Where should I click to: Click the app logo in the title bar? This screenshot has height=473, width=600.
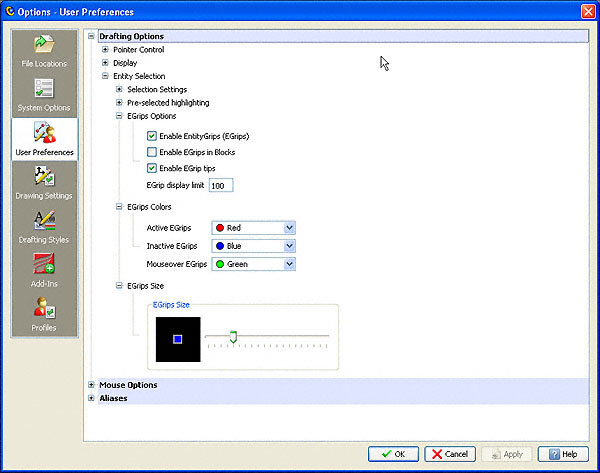pos(10,11)
